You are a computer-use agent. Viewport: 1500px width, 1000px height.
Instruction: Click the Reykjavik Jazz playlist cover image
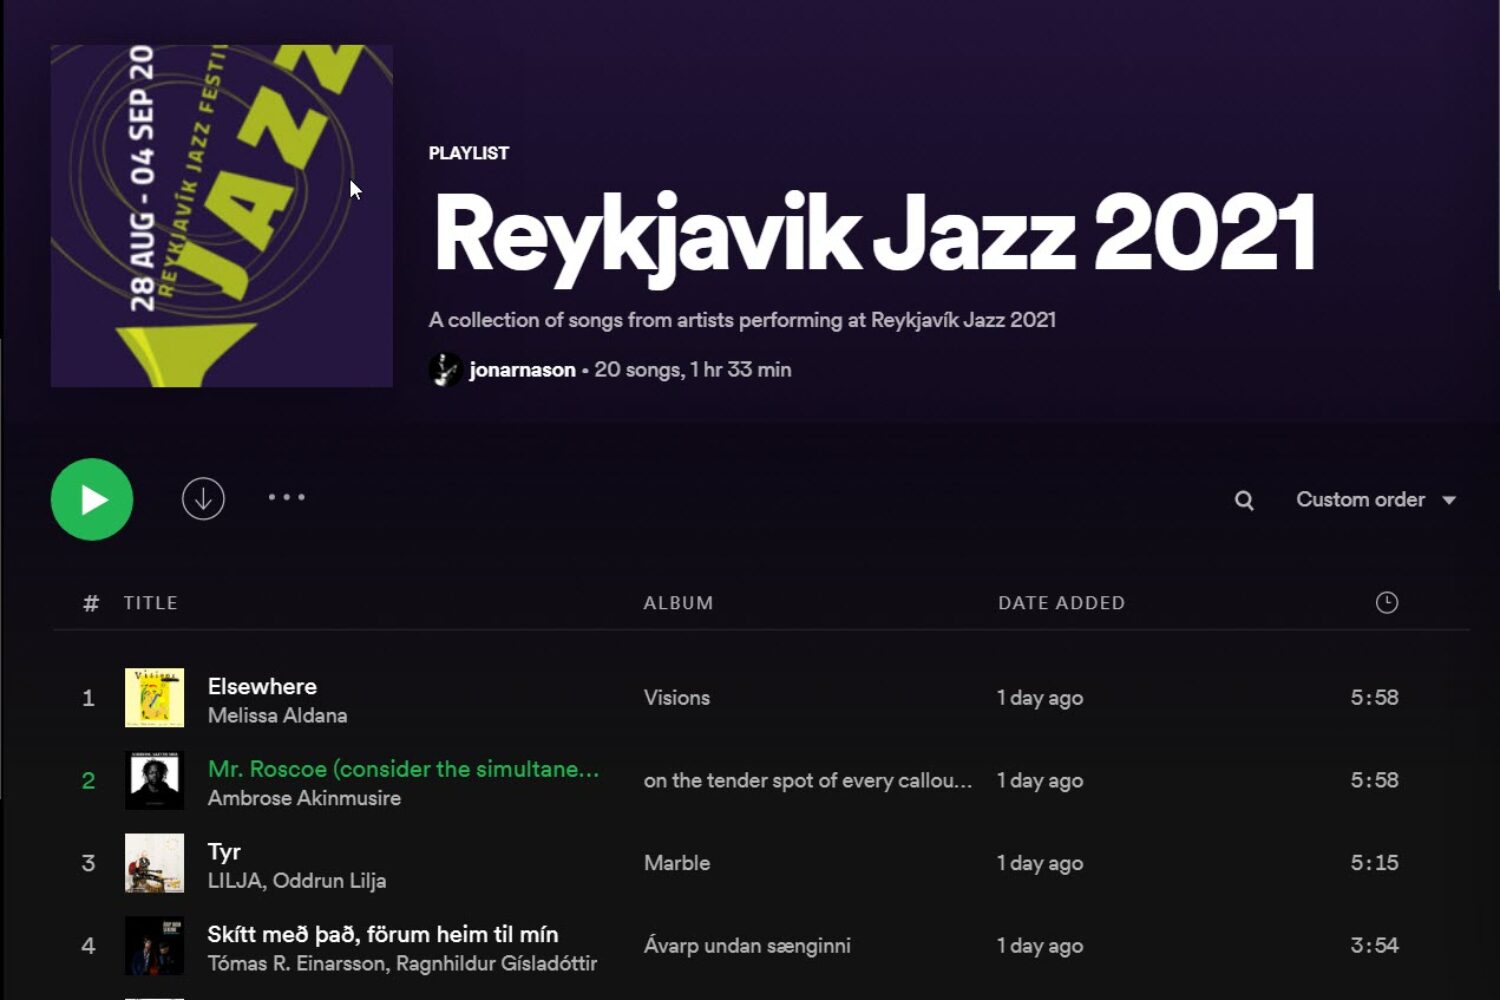tap(222, 216)
